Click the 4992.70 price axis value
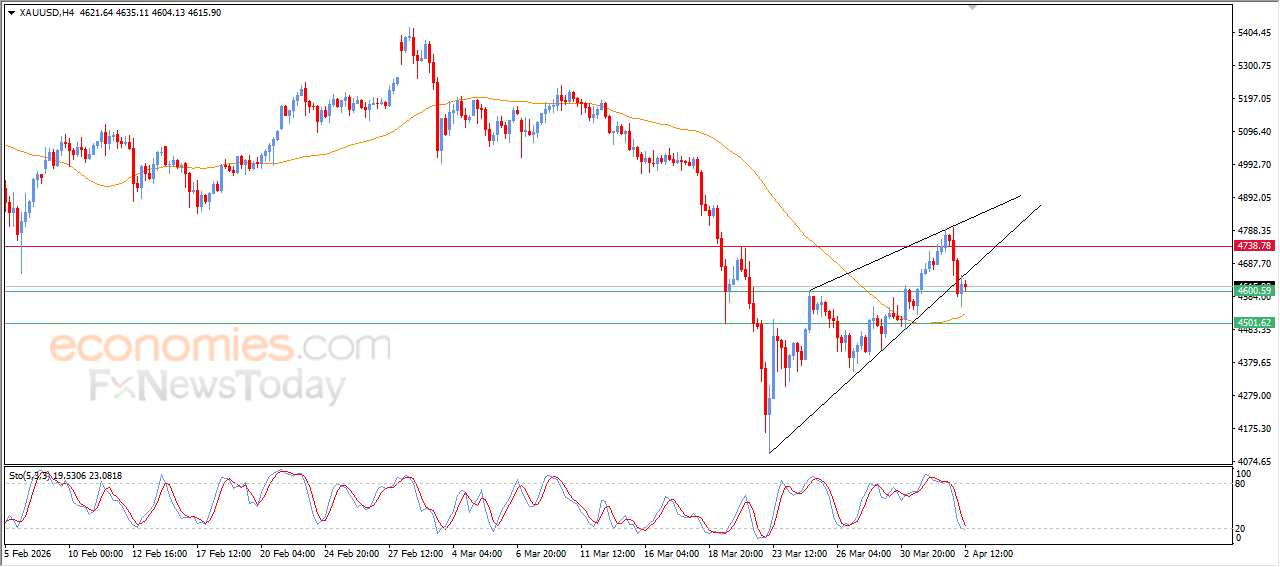1280x567 pixels. tap(1253, 165)
